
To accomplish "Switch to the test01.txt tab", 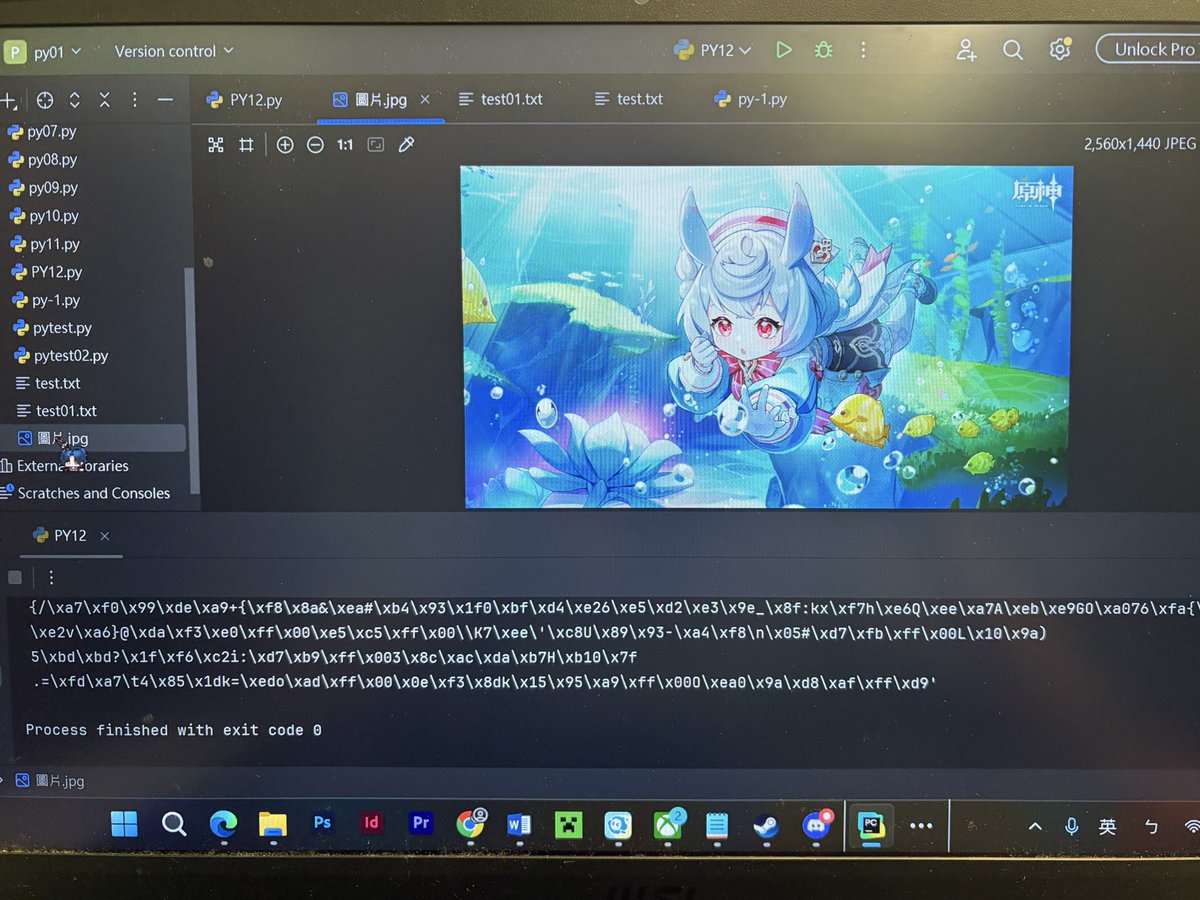I will click(500, 99).
